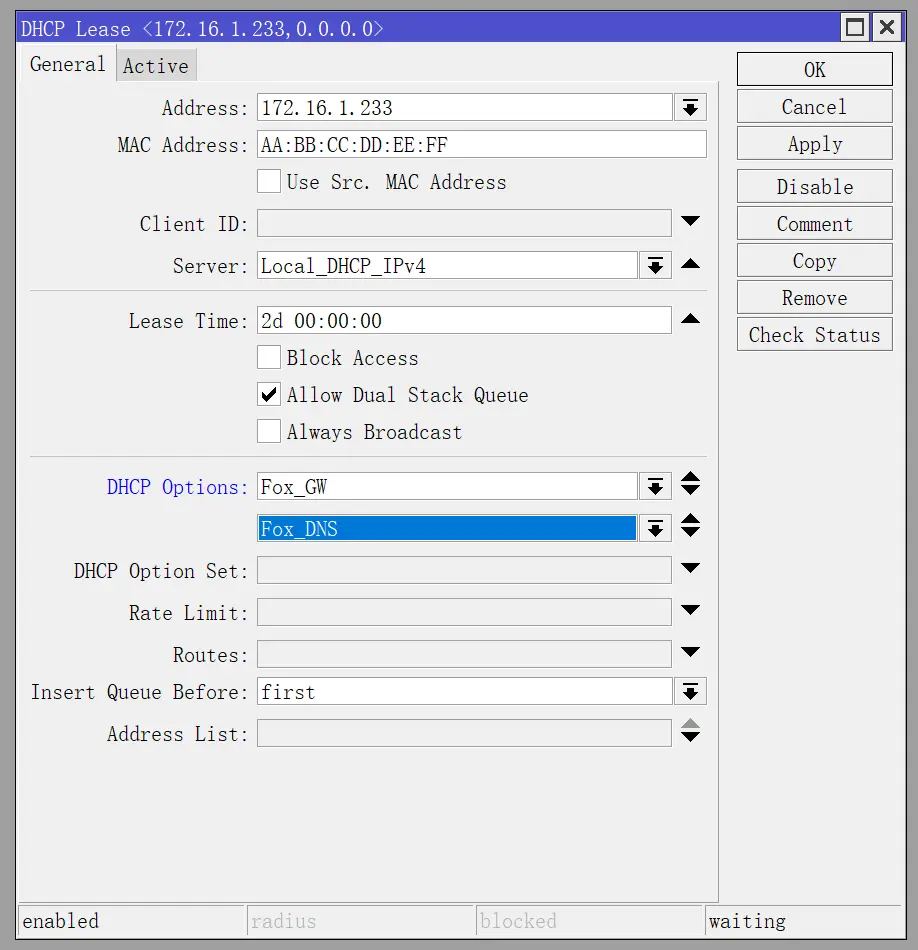This screenshot has width=918, height=950.
Task: Close the DHCP Lease window
Action: (x=886, y=27)
